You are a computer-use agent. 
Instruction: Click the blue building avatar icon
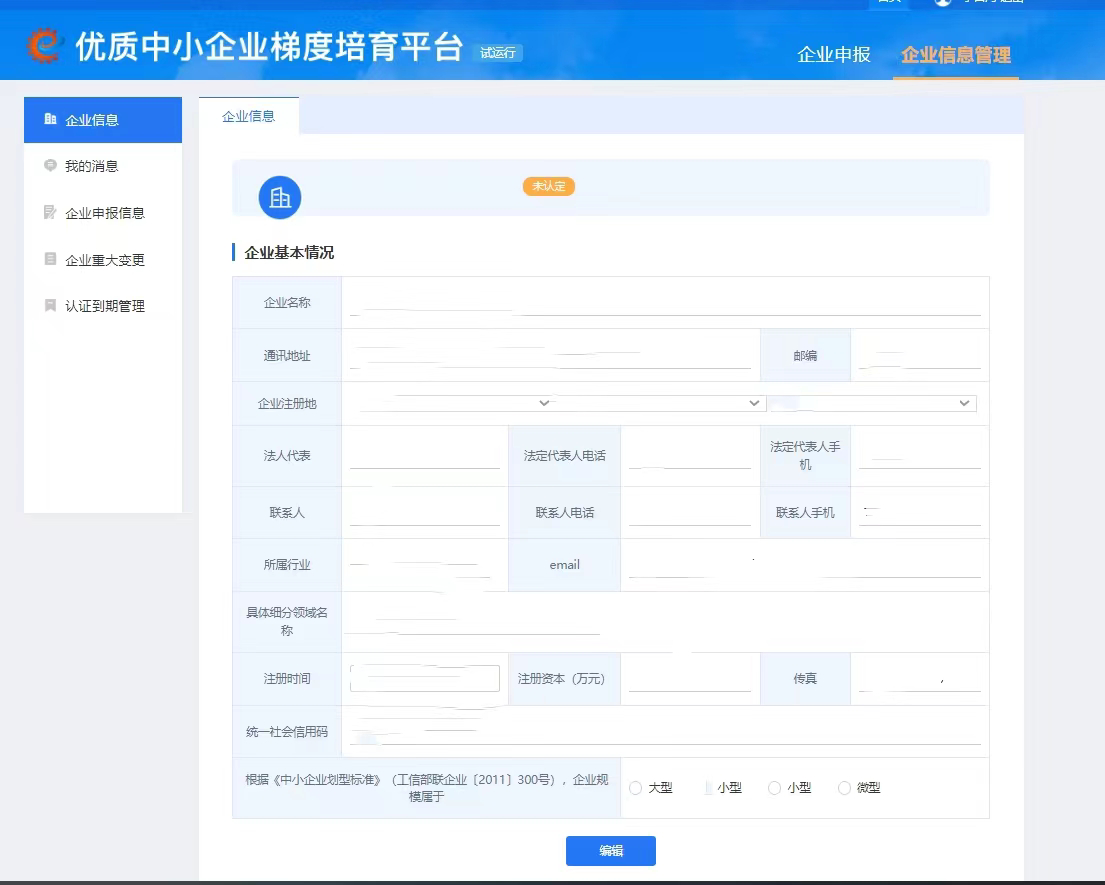(280, 197)
